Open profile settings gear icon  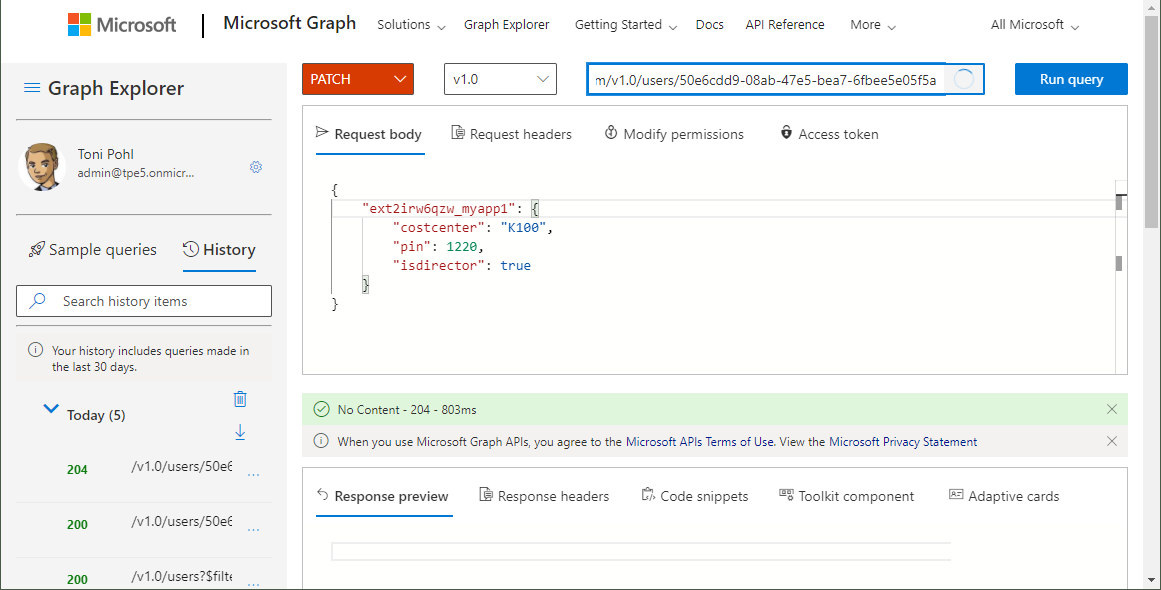pos(255,167)
